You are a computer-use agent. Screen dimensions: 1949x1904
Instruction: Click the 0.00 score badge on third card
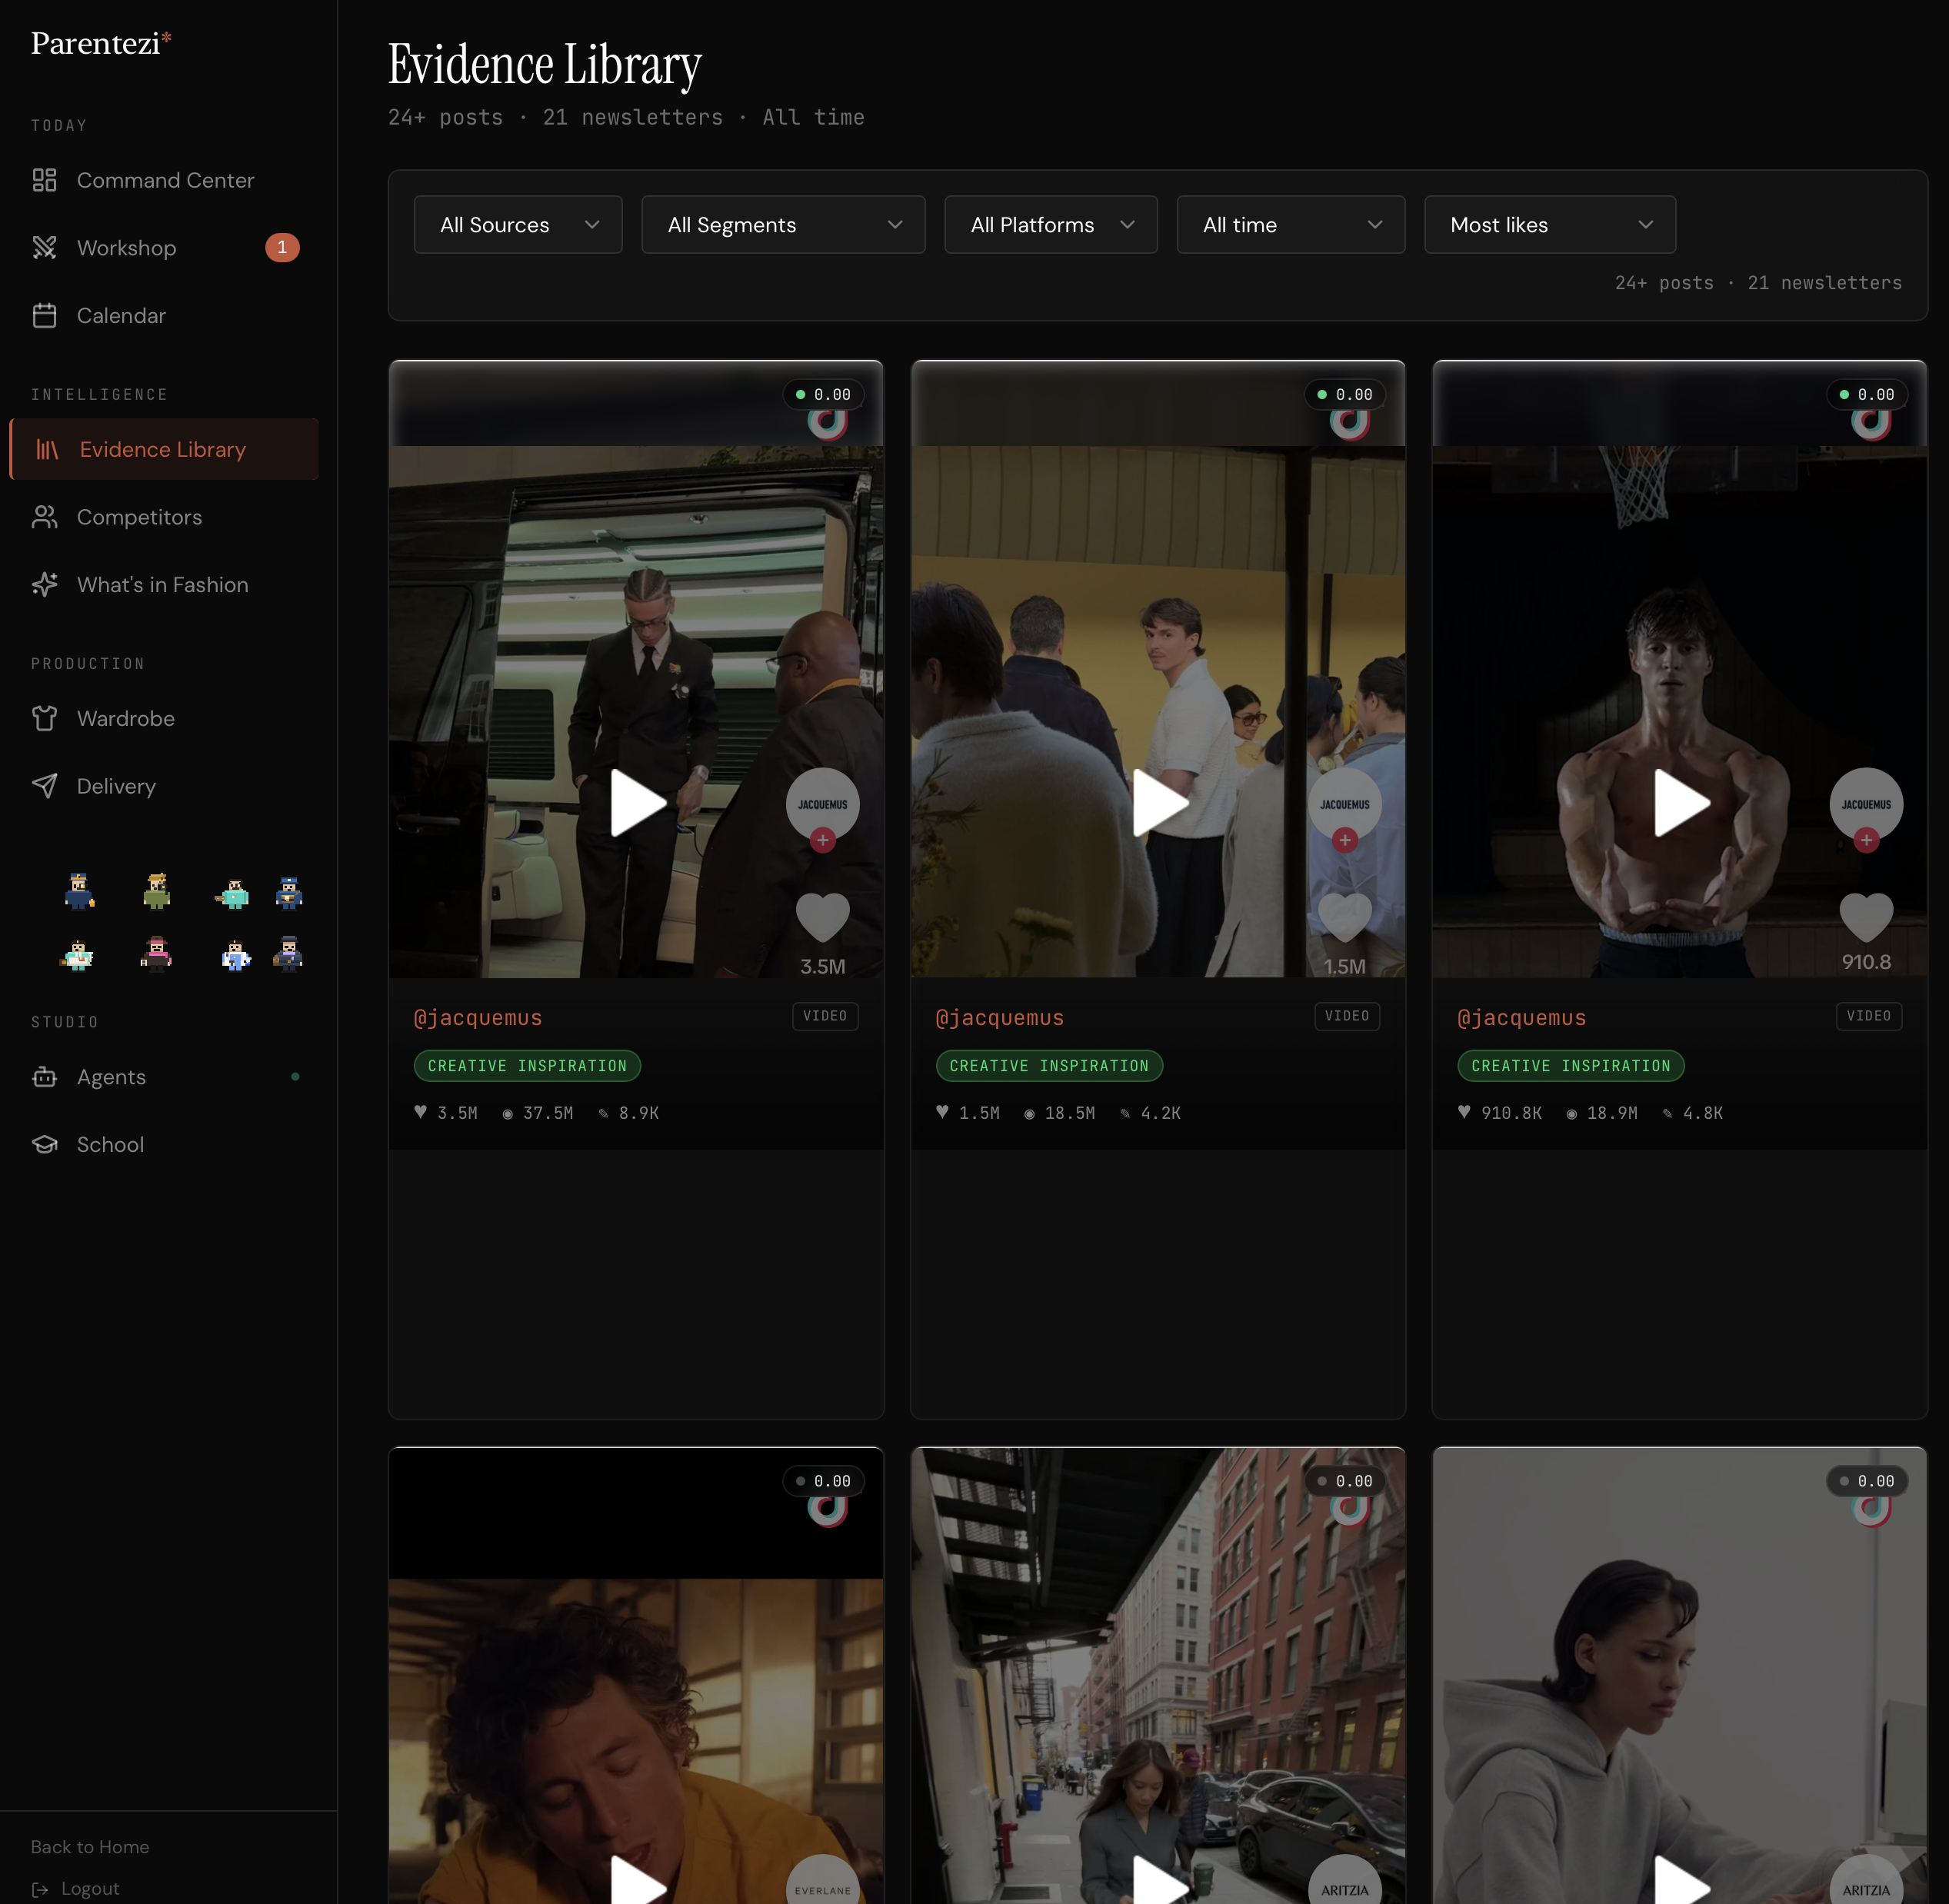coord(1868,395)
